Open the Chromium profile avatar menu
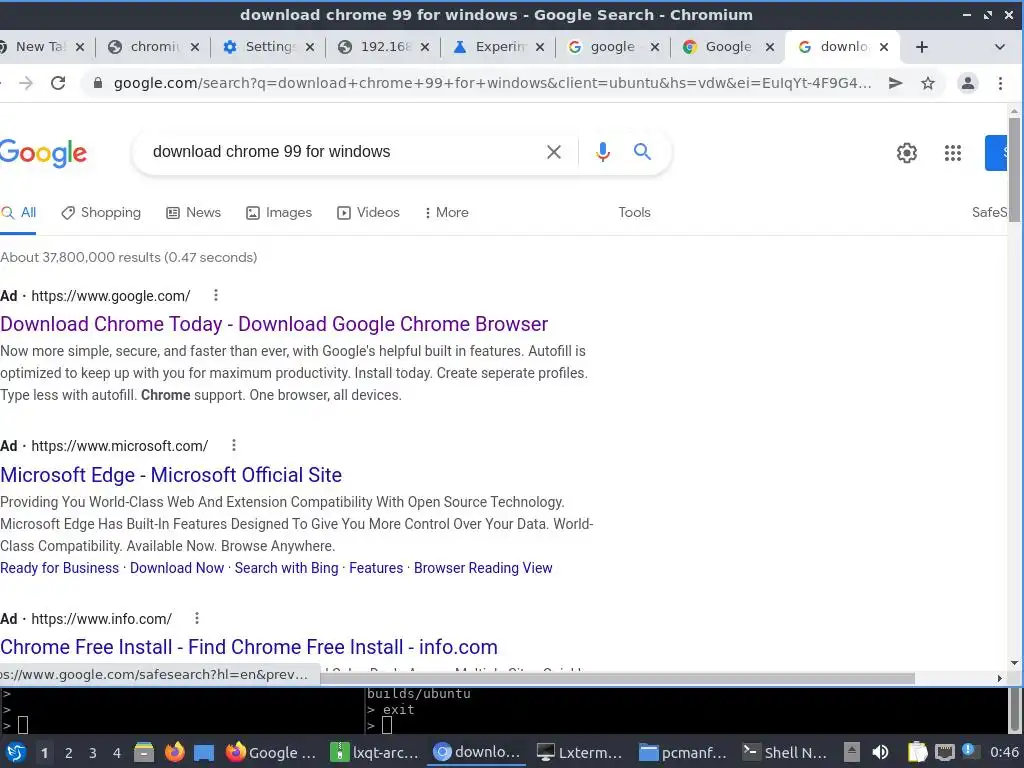Screen dimensions: 1024x768 coord(967,83)
